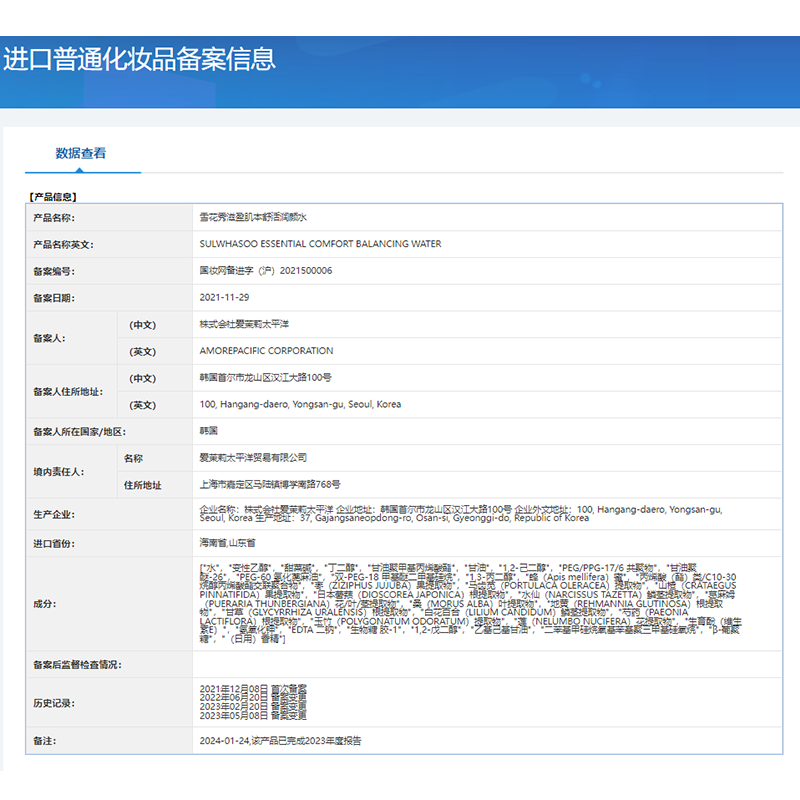
Task: Click the (中文) row label under 备案人
Action: tap(142, 324)
